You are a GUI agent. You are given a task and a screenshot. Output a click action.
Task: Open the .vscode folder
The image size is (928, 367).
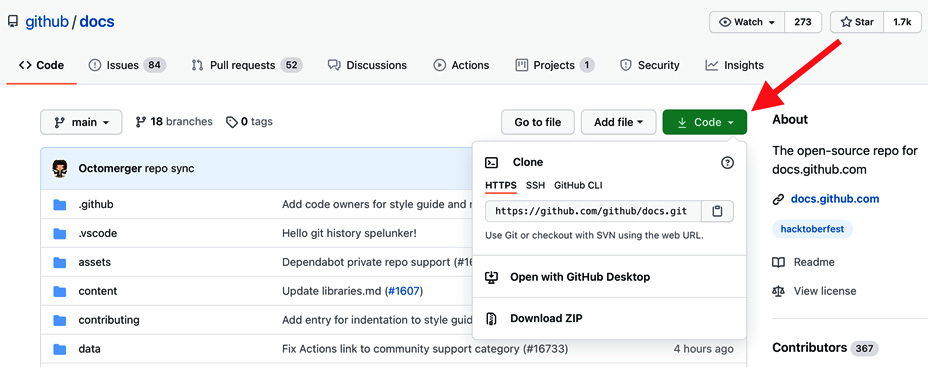click(98, 233)
